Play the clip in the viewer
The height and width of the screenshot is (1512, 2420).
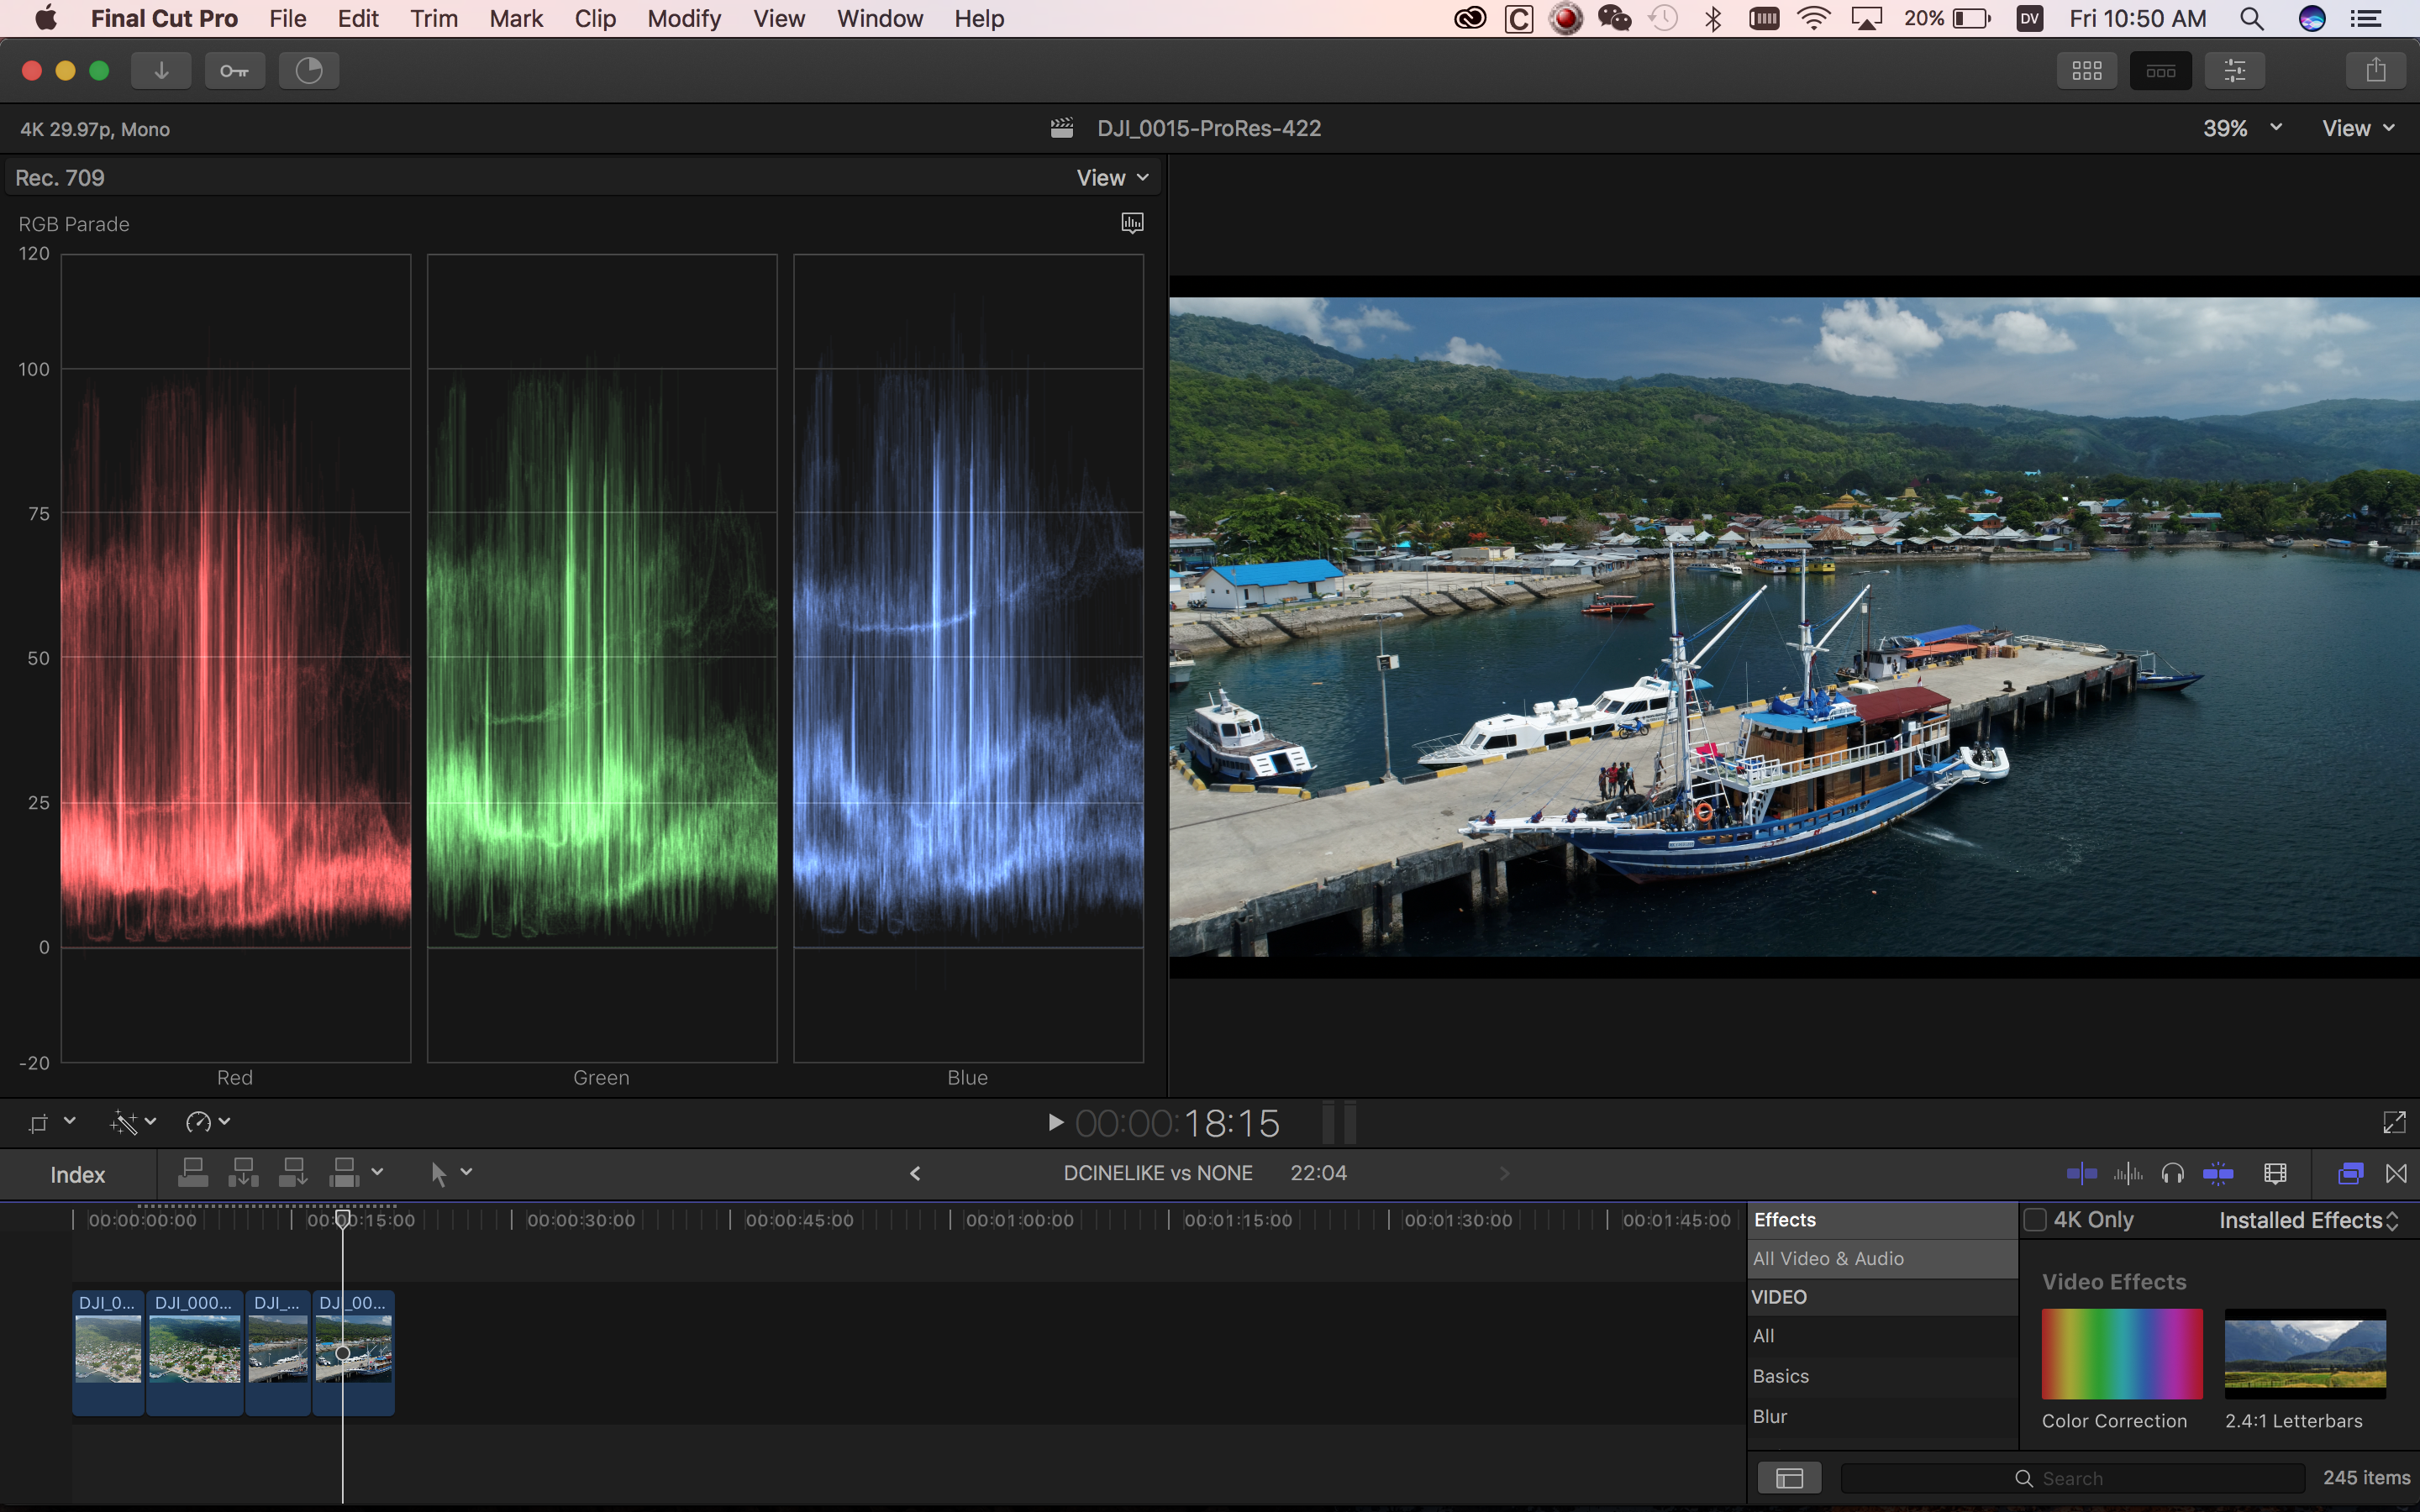(x=1055, y=1122)
